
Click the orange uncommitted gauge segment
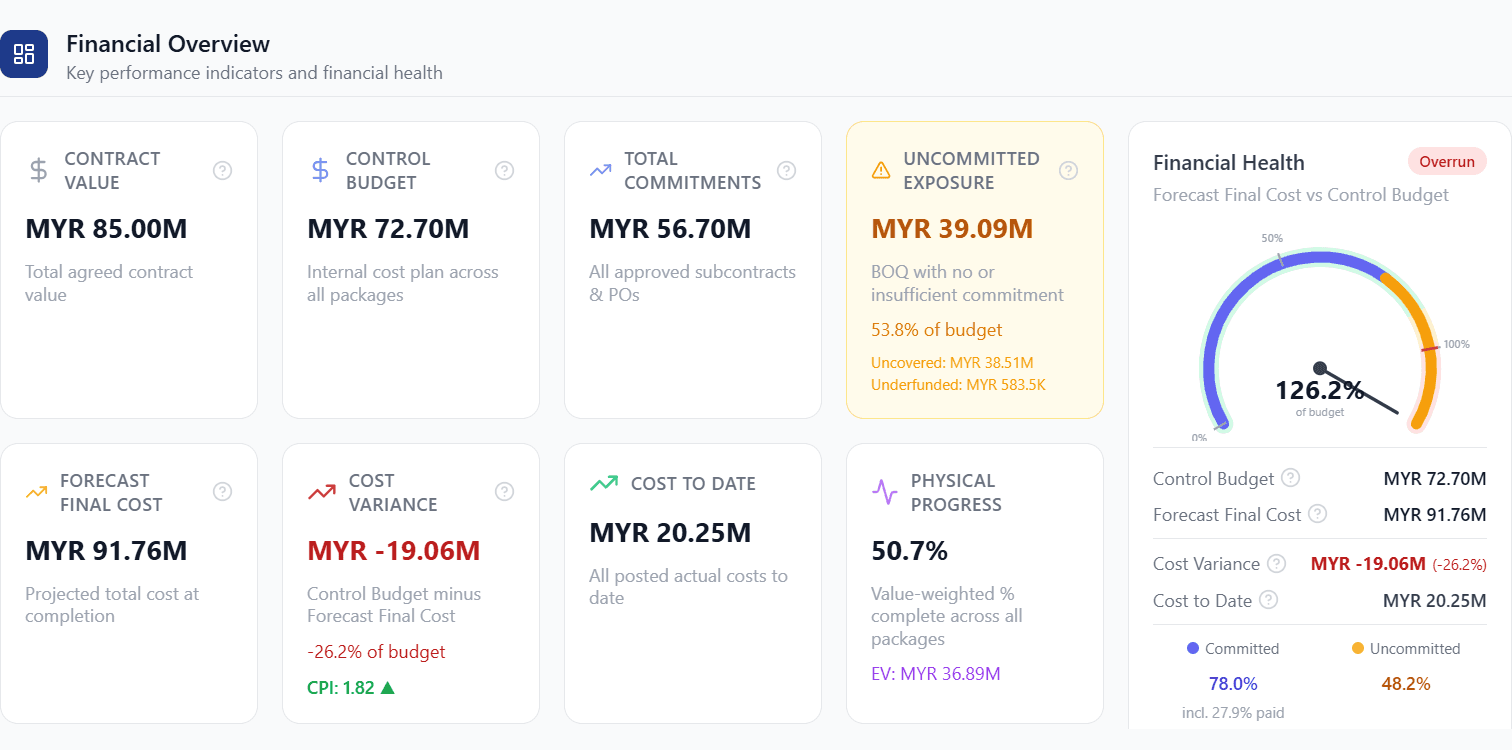tap(1418, 340)
